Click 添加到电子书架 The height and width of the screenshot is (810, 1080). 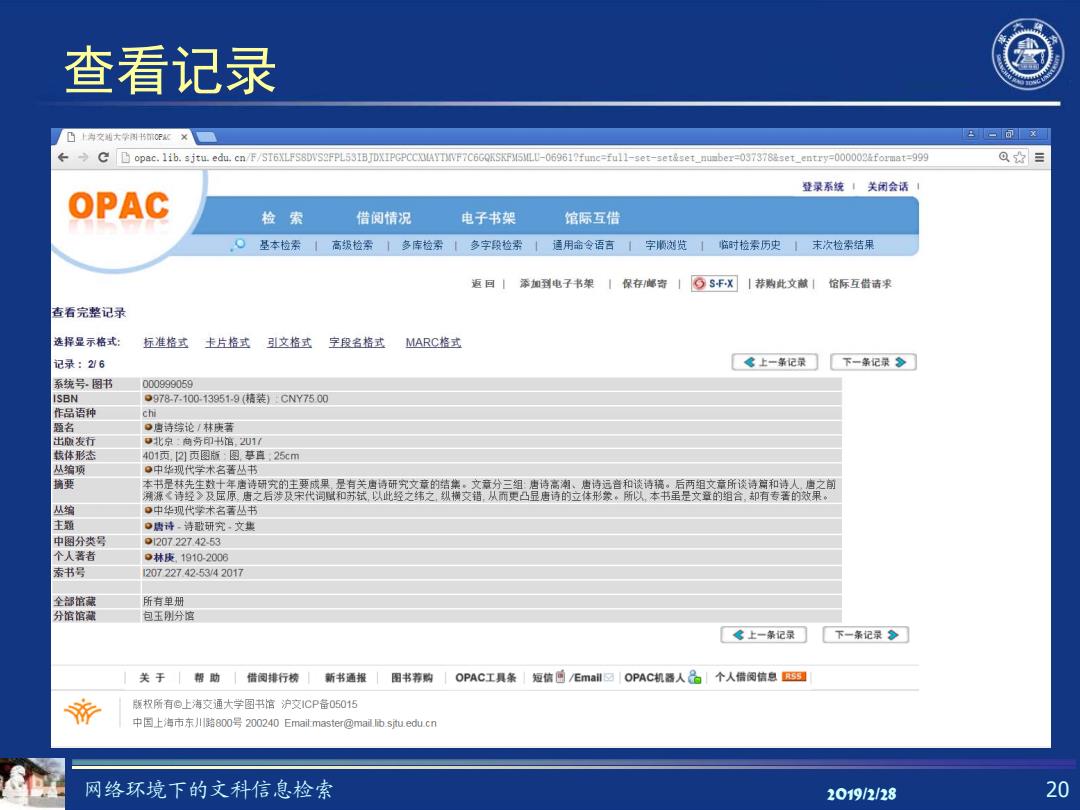[557, 284]
